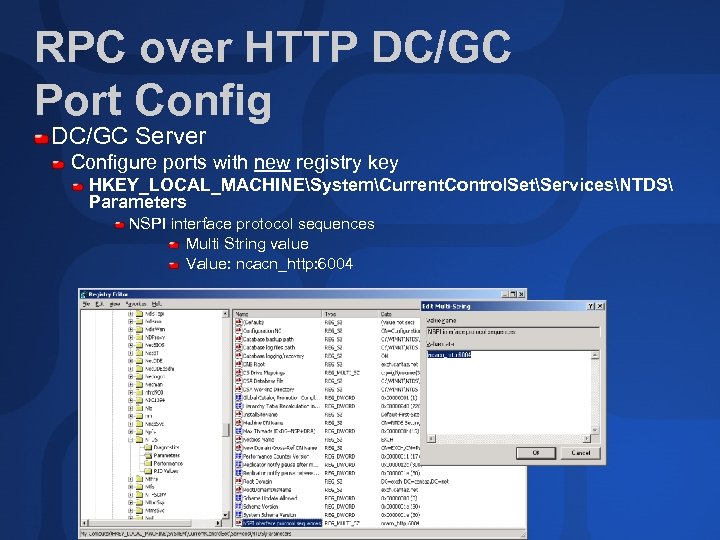Expand the NetBIOS tree node
The width and height of the screenshot is (720, 540).
[130, 345]
